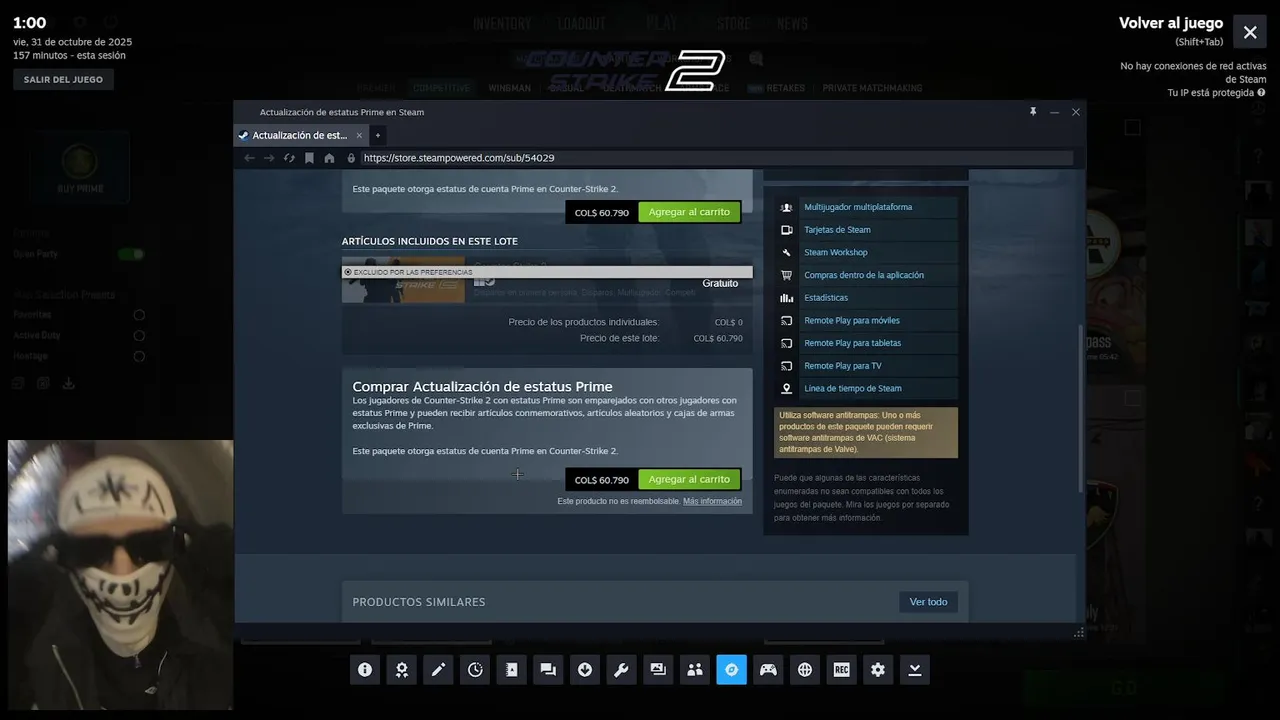Toggle the Open Party switch in game
The height and width of the screenshot is (720, 1280).
point(131,254)
